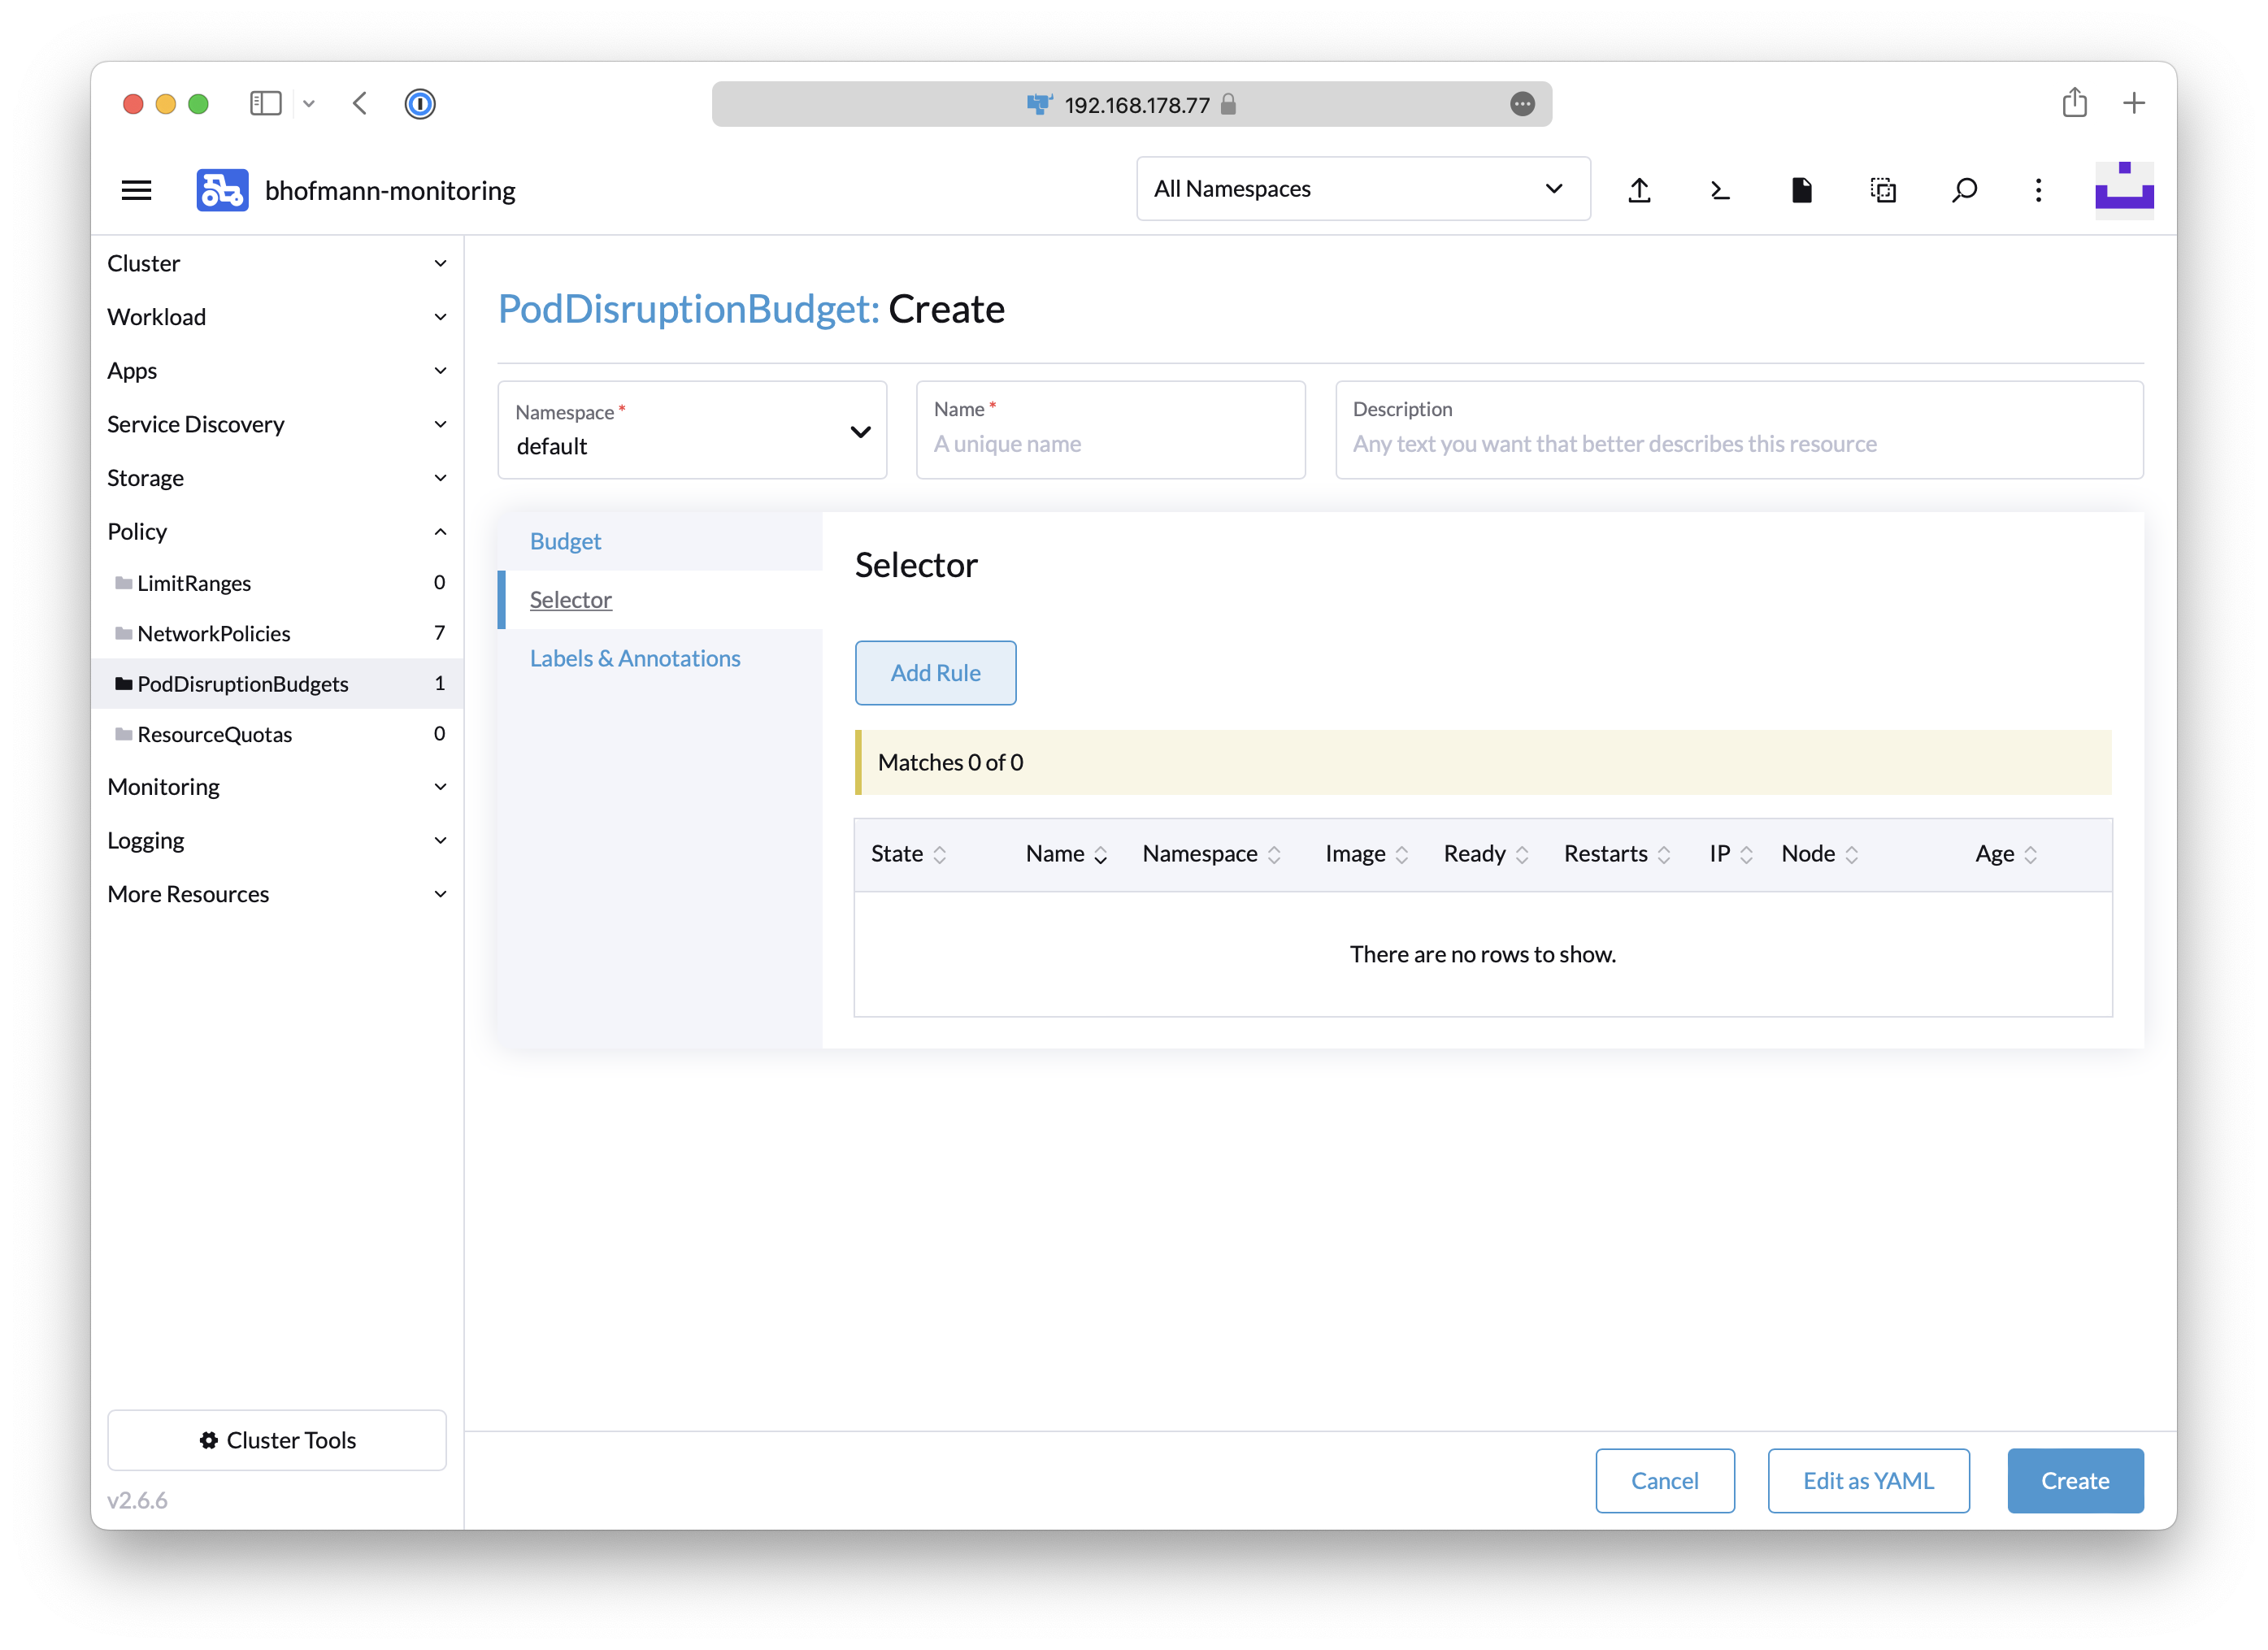Sort the table by Node
The height and width of the screenshot is (1650, 2268).
coord(1820,854)
